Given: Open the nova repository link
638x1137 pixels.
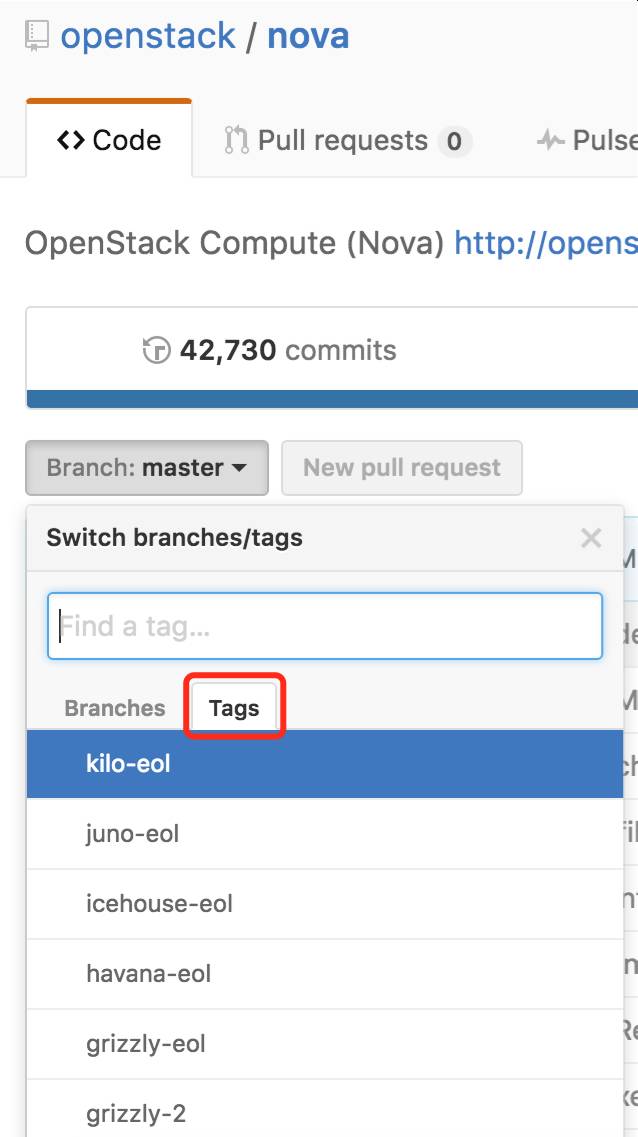Looking at the screenshot, I should [x=308, y=36].
